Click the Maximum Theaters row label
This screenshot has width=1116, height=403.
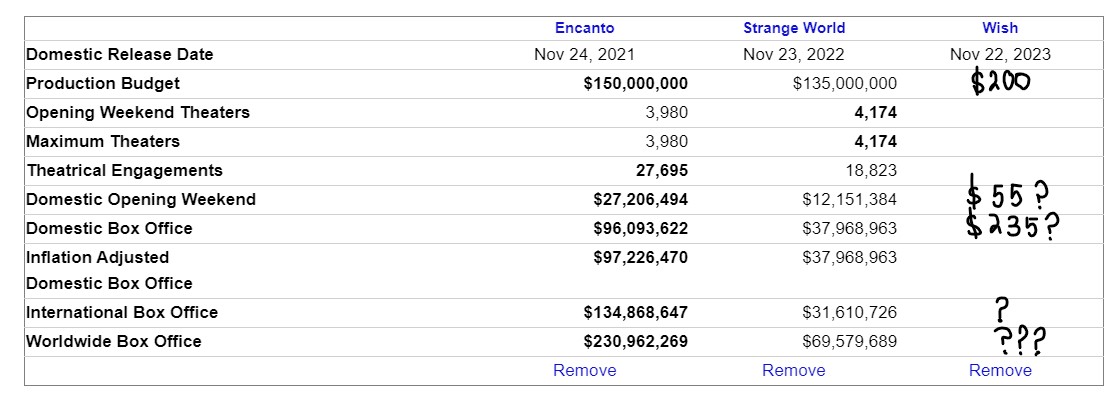point(103,142)
